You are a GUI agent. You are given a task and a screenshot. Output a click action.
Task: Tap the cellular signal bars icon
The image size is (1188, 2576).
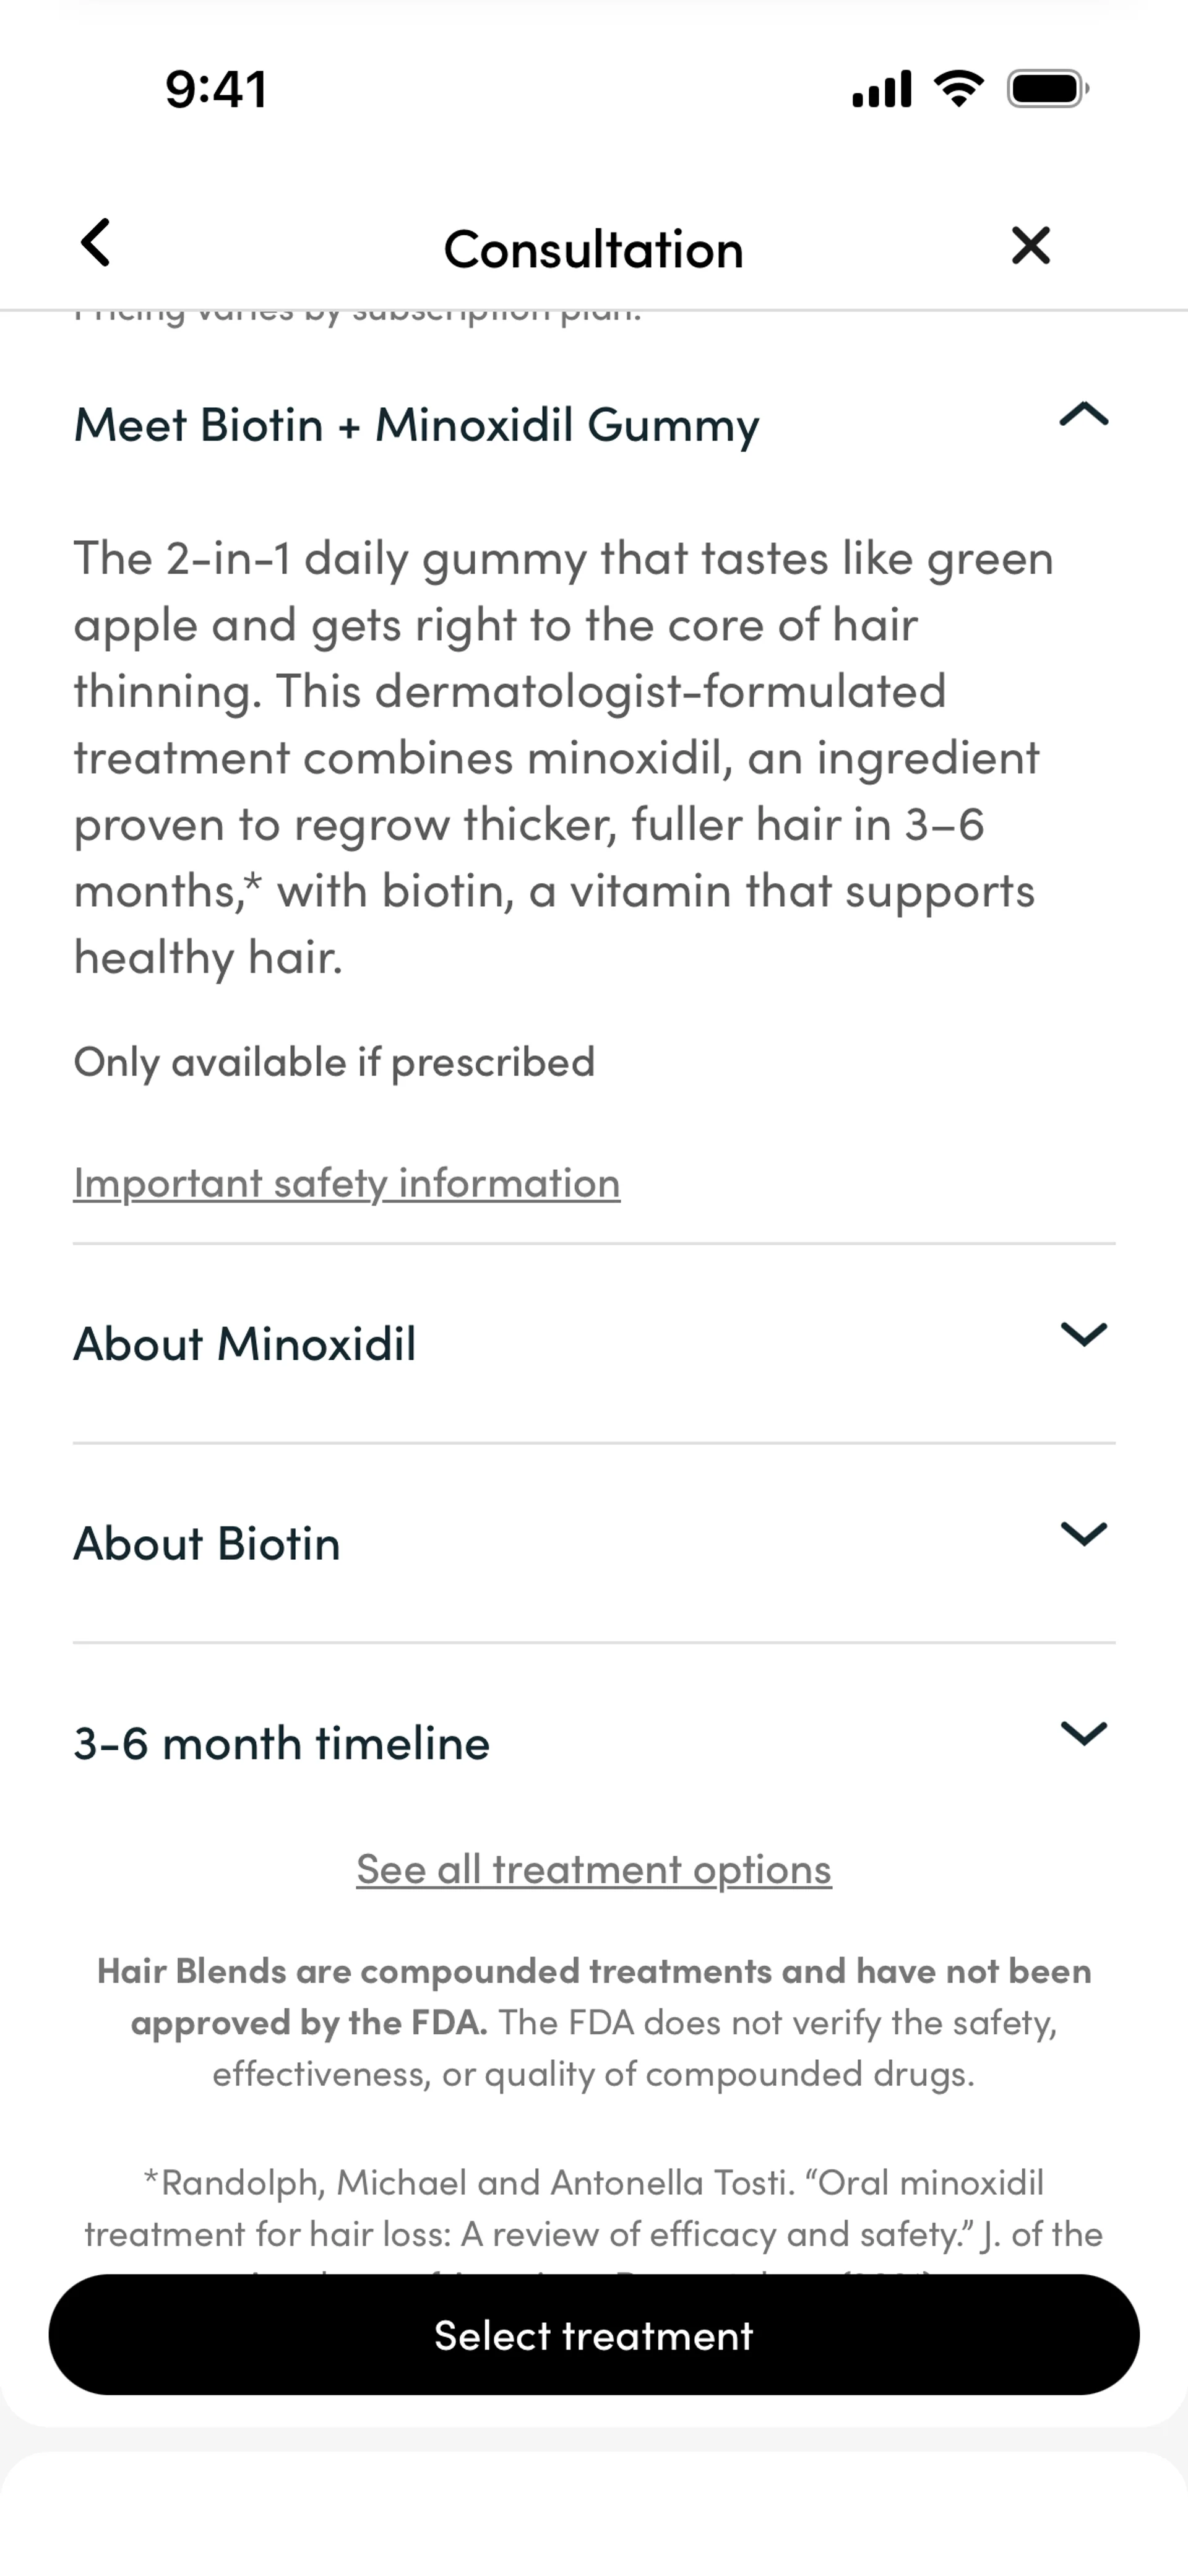pos(881,89)
